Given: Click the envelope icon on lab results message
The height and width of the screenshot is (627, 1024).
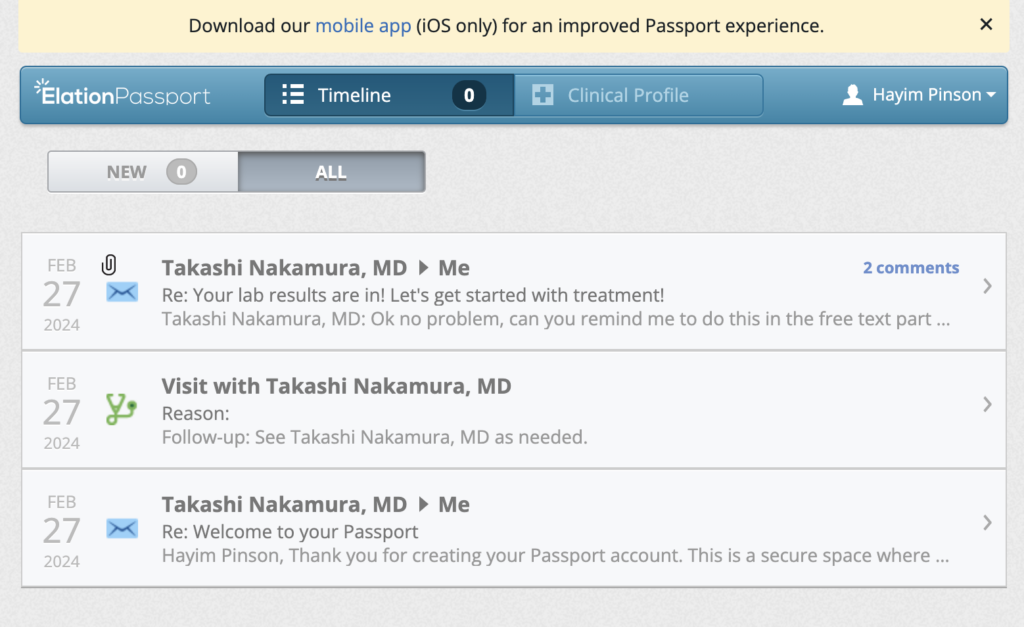Looking at the screenshot, I should point(122,293).
